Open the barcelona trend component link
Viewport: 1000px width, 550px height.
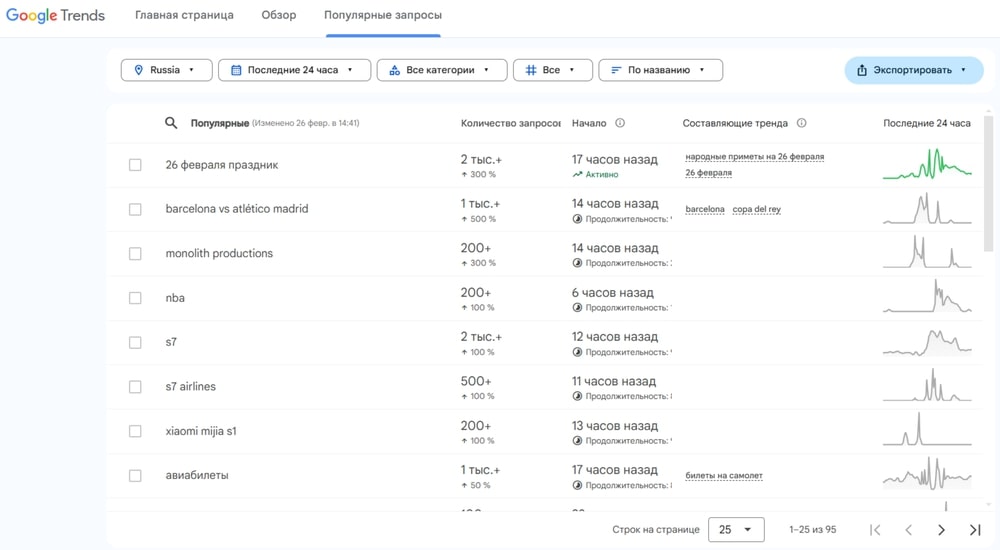click(705, 209)
